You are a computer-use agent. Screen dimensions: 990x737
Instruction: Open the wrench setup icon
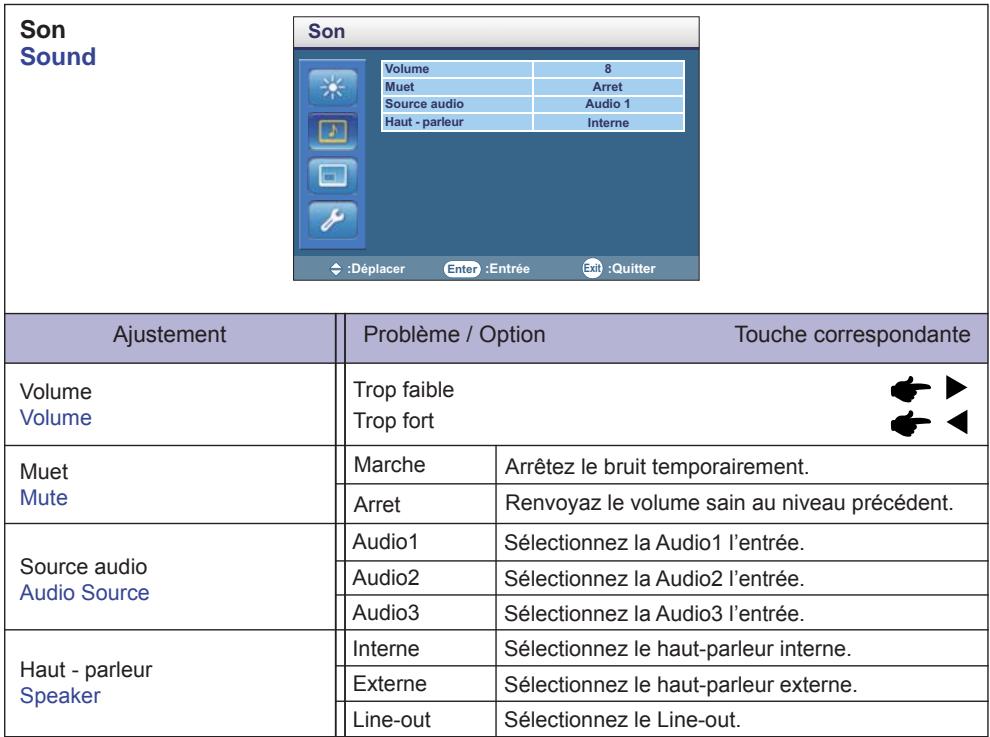click(333, 220)
